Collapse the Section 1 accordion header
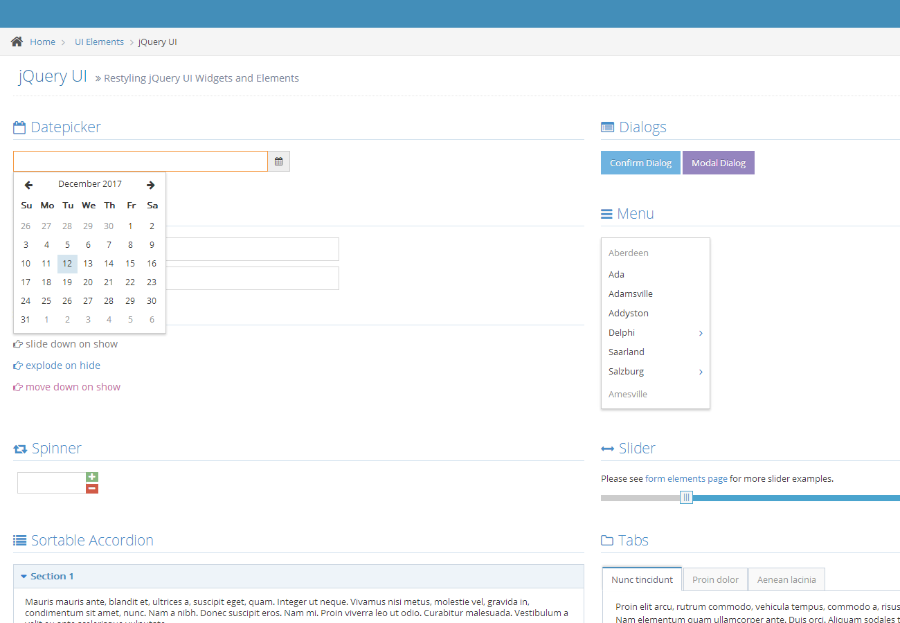The height and width of the screenshot is (623, 900). [298, 576]
